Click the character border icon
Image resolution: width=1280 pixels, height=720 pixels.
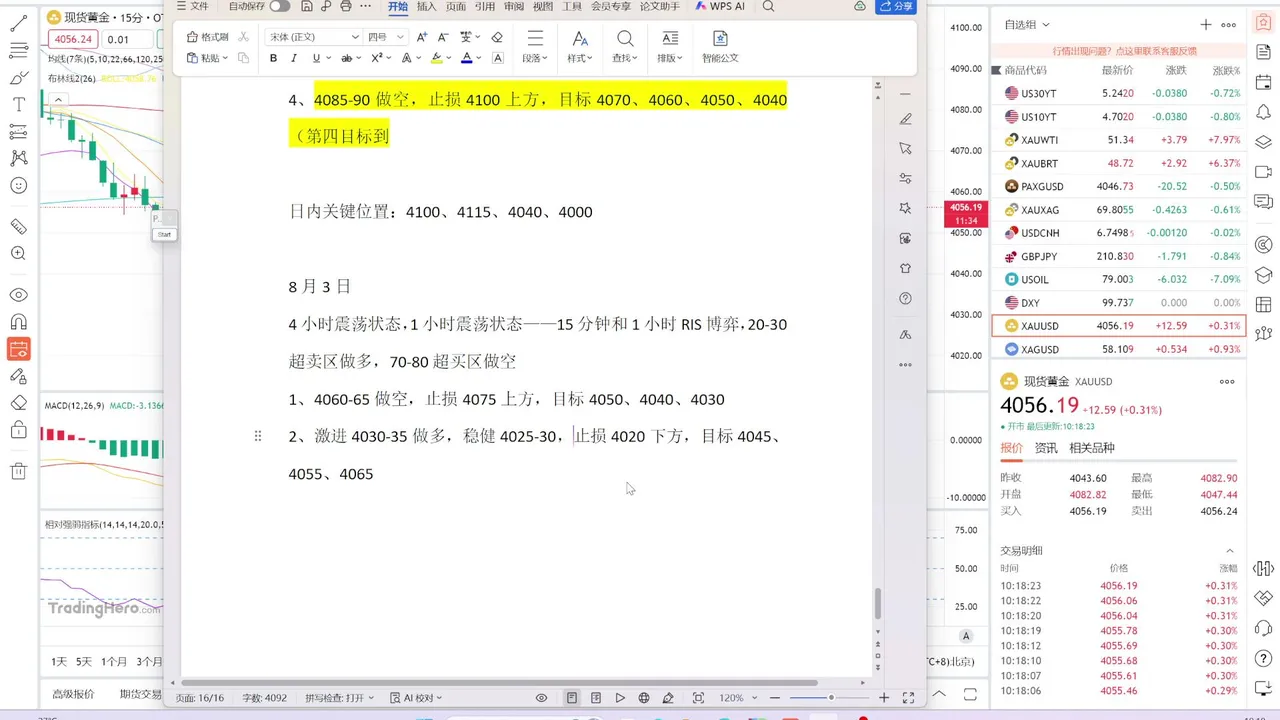pos(498,58)
